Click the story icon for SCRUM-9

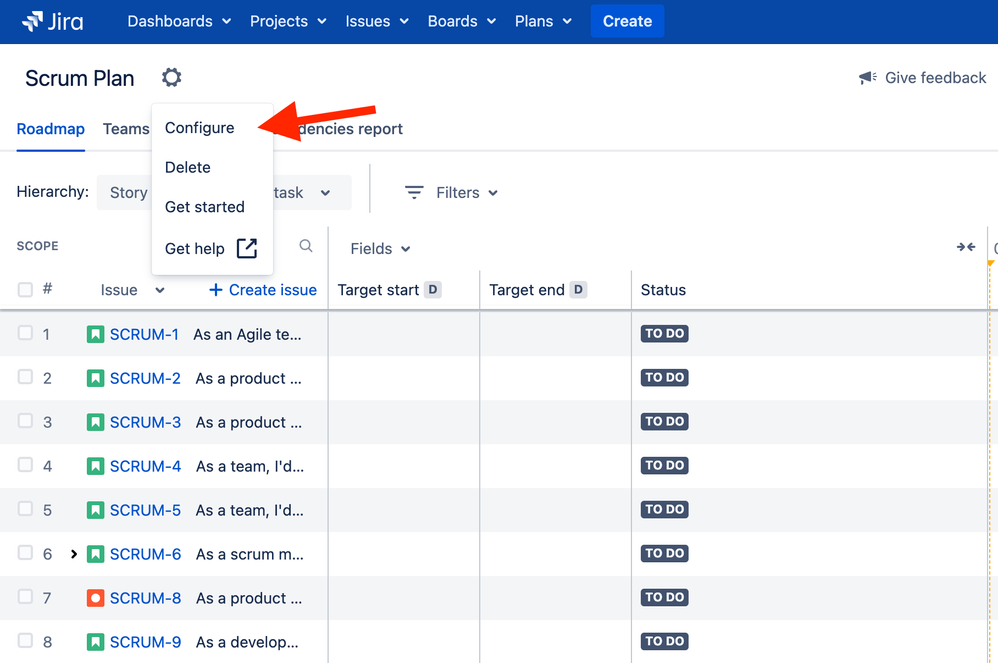pos(95,642)
